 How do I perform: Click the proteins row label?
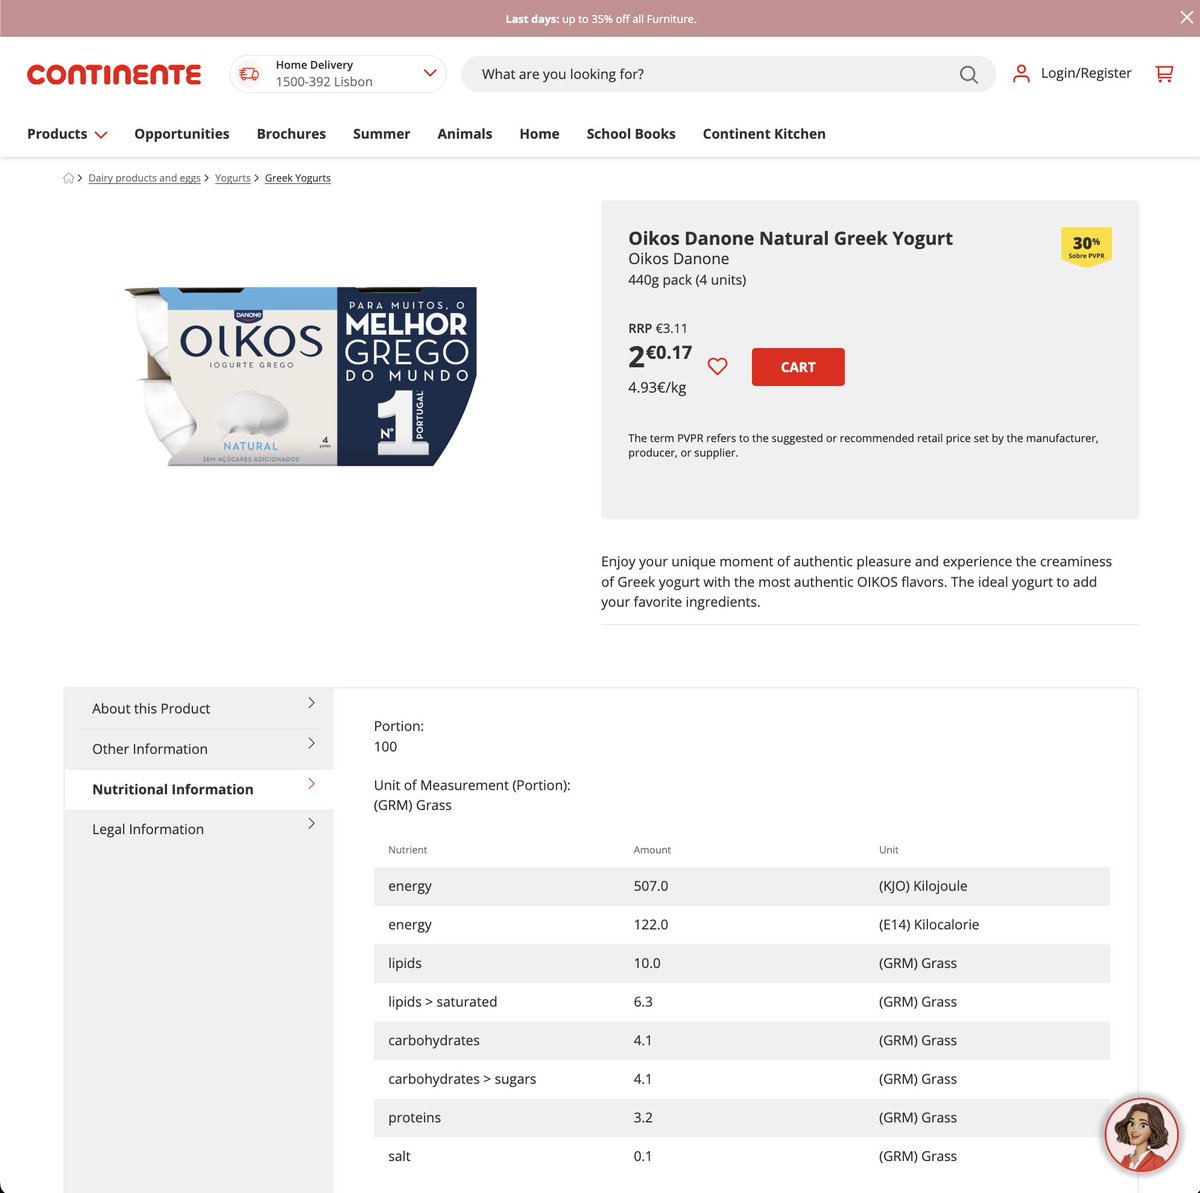(x=414, y=1118)
